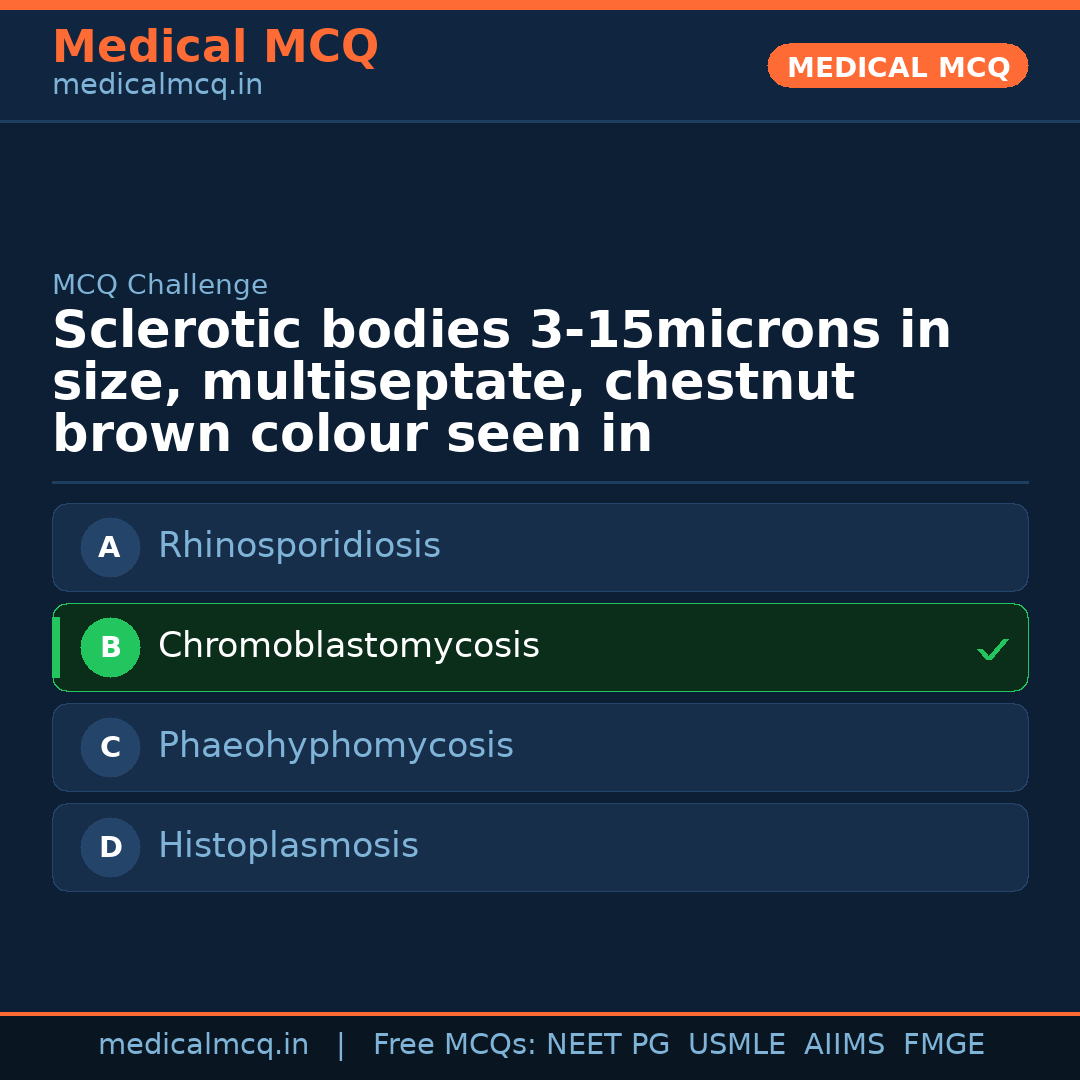Open the medicalmcq.in link in footer

point(203,1045)
